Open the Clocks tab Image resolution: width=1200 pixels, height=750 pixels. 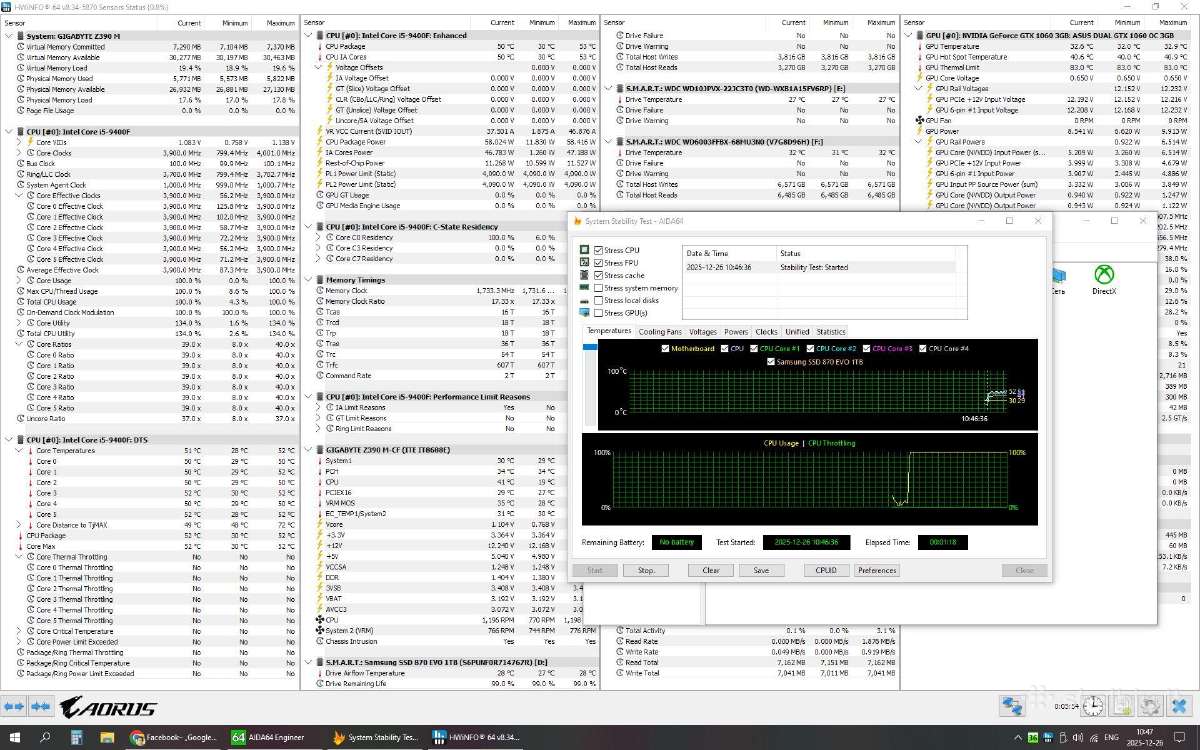pos(767,331)
